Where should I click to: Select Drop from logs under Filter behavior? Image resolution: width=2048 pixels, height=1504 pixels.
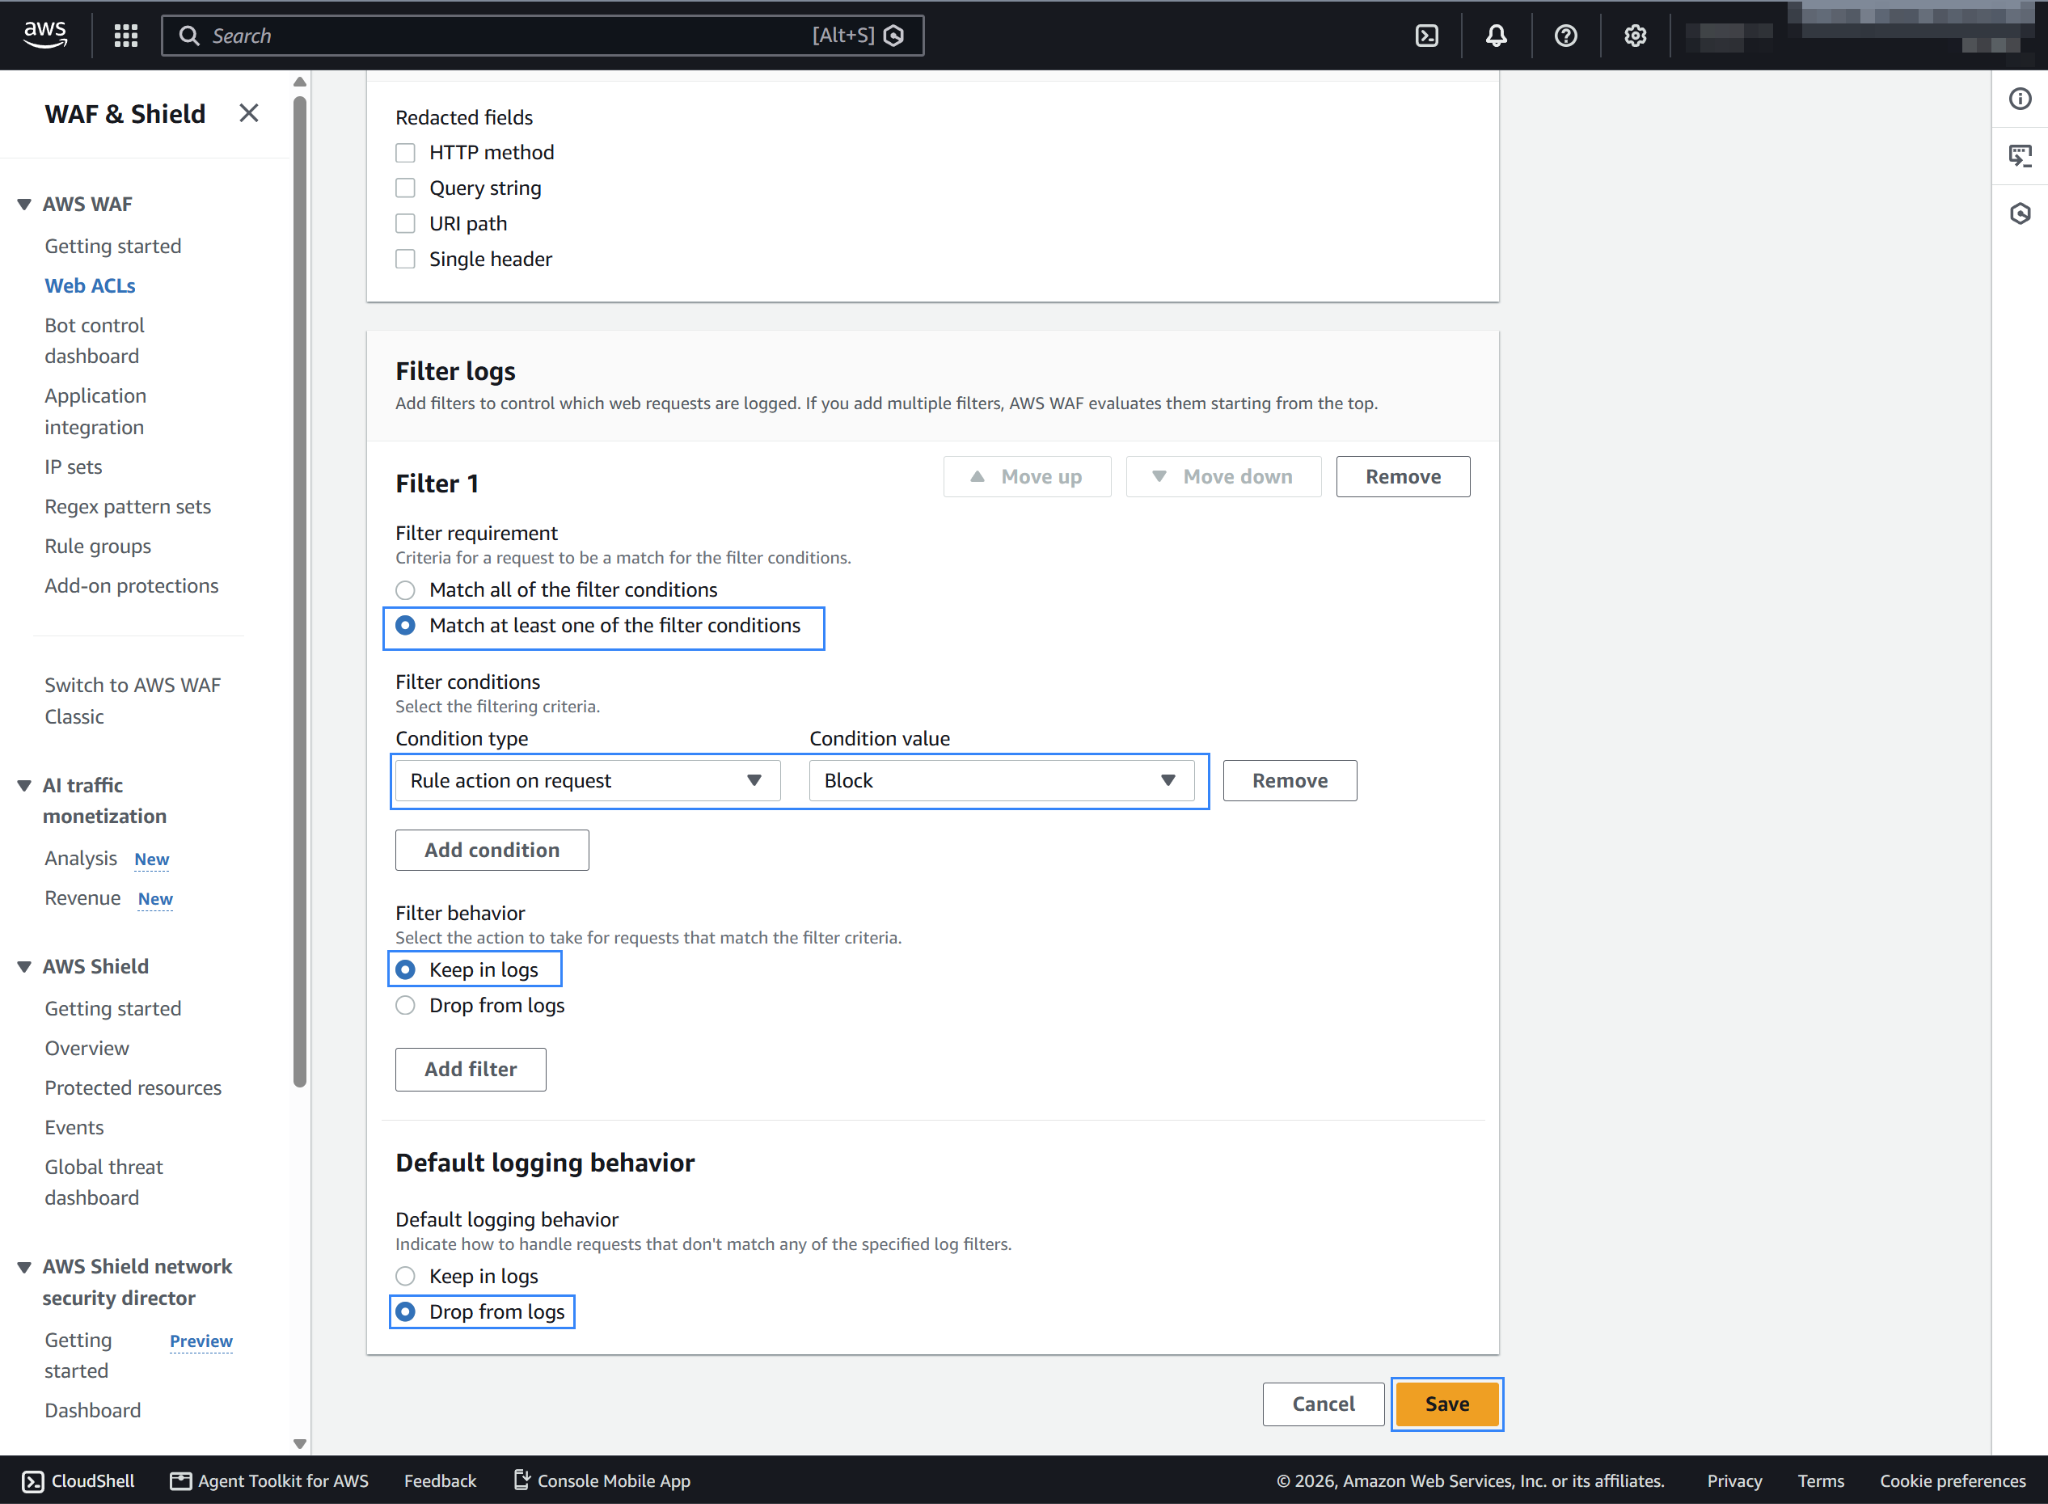click(x=405, y=1005)
